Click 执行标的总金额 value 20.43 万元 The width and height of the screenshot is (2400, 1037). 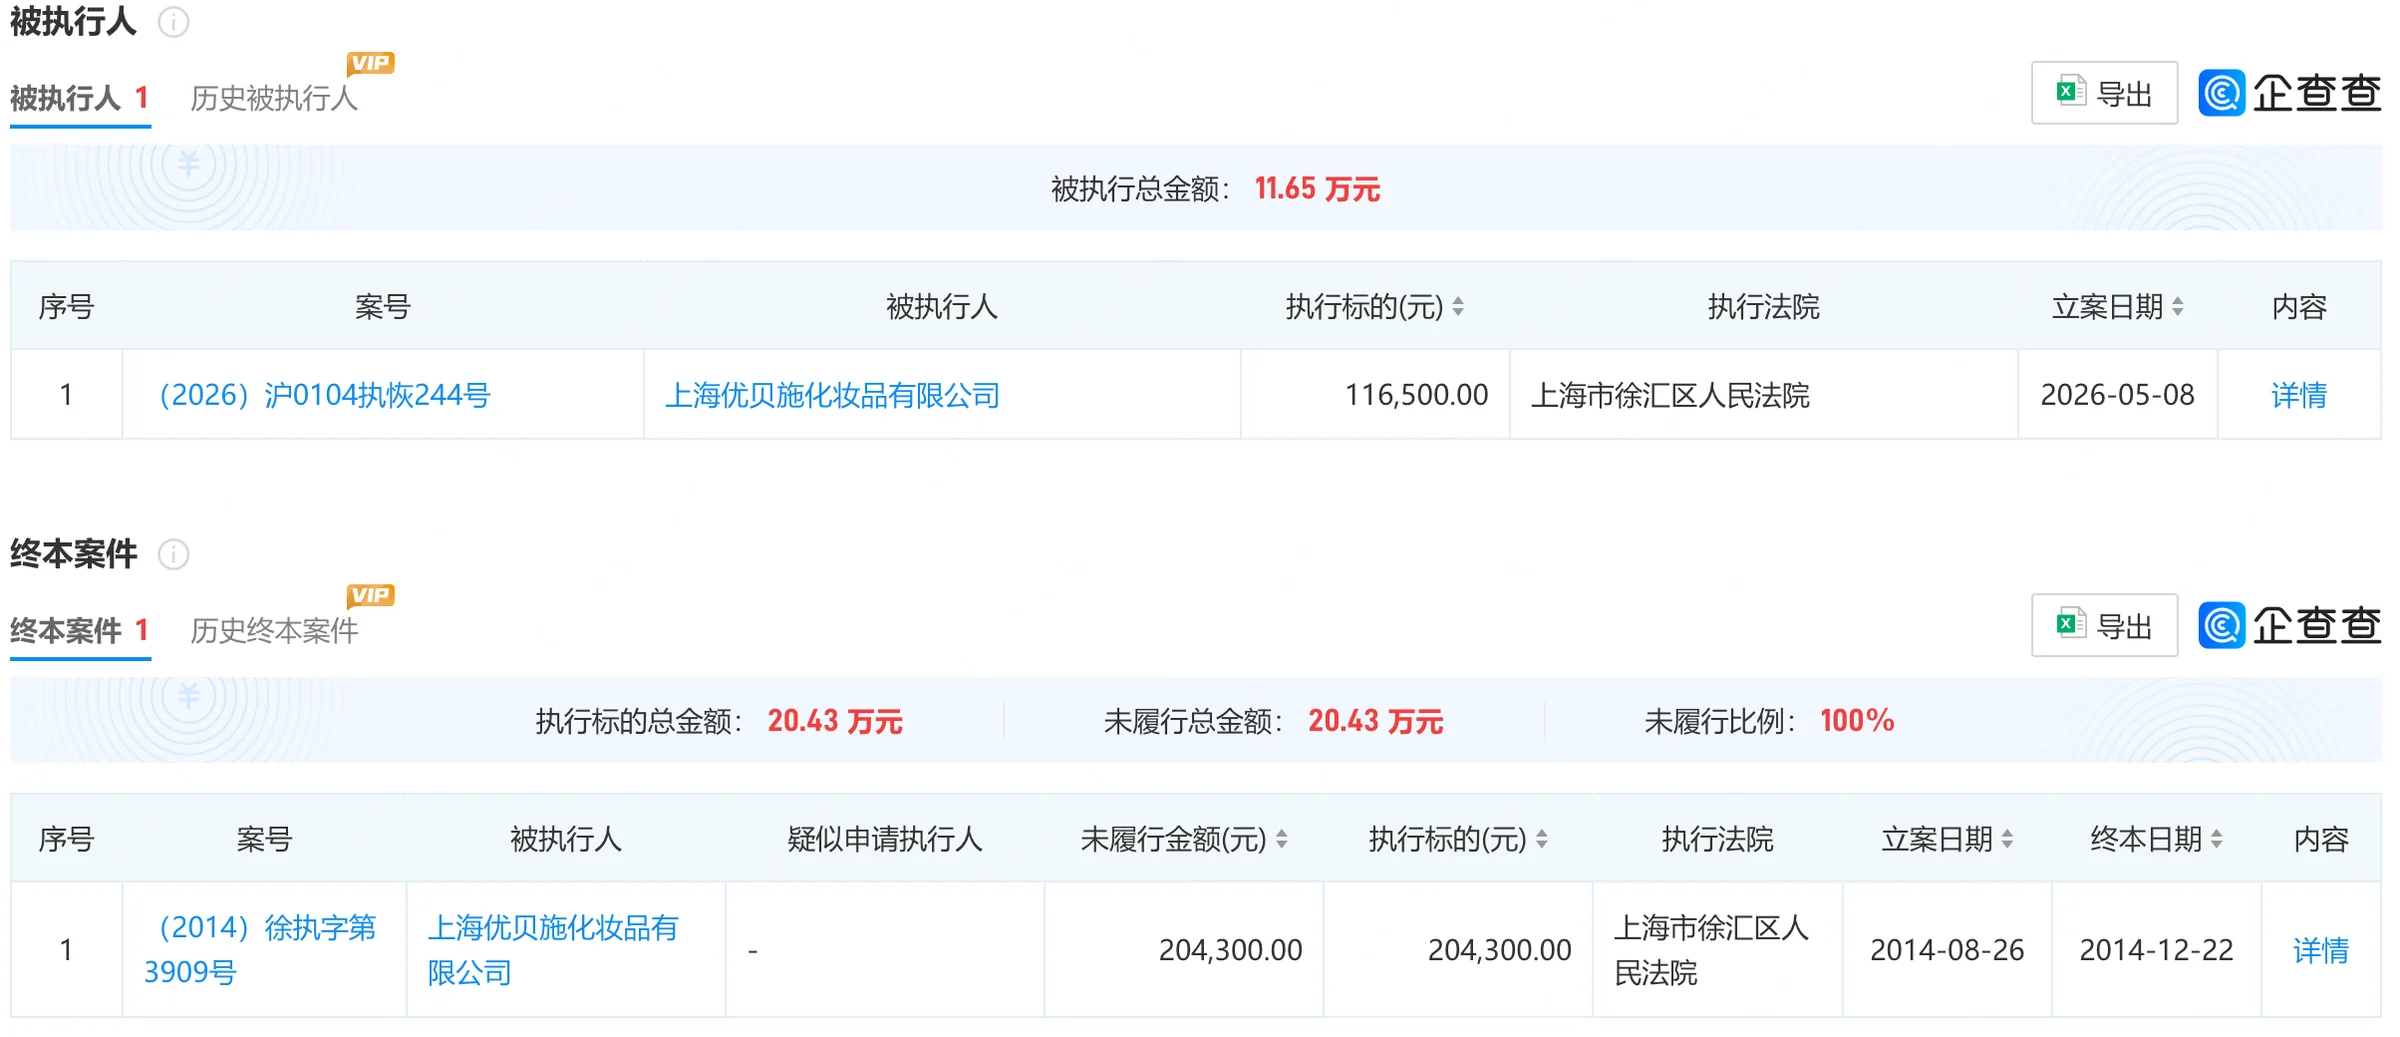[835, 721]
